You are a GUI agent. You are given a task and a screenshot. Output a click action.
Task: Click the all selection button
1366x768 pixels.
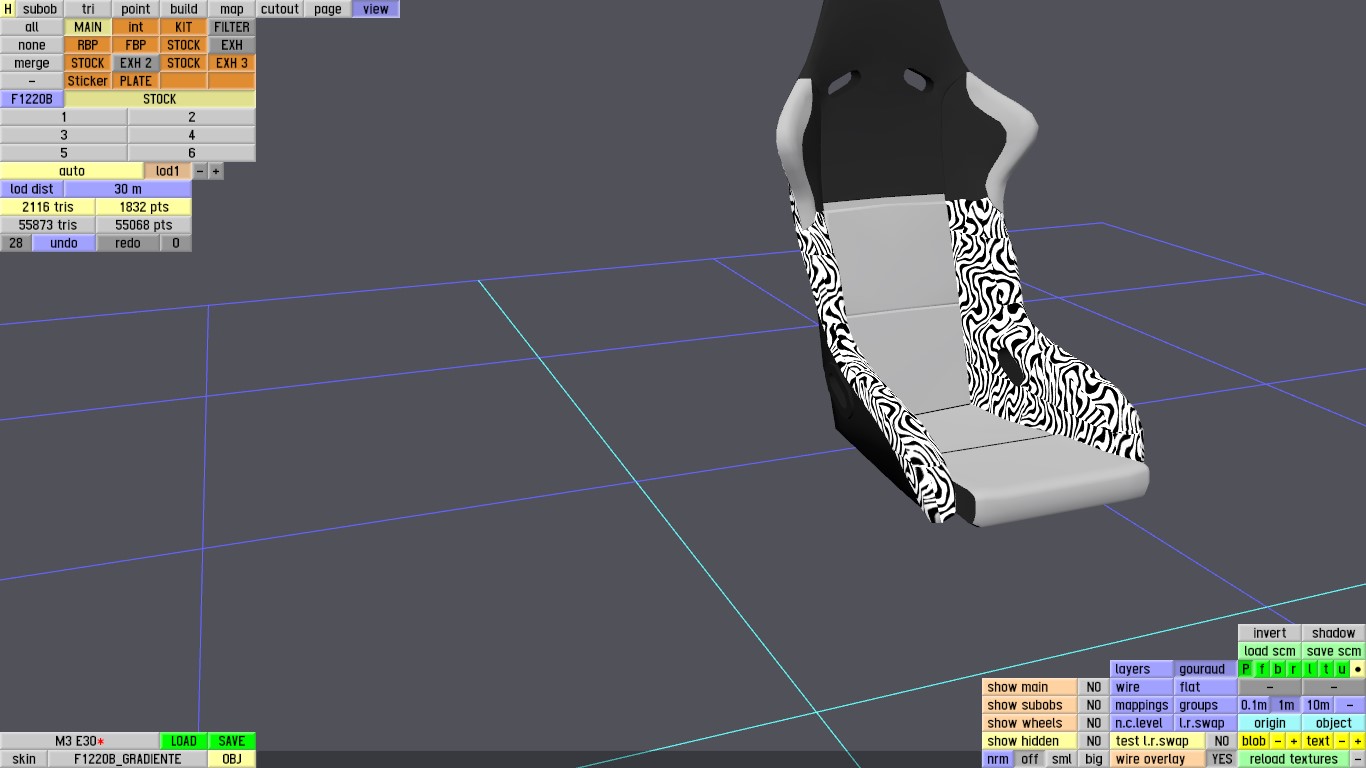point(32,27)
